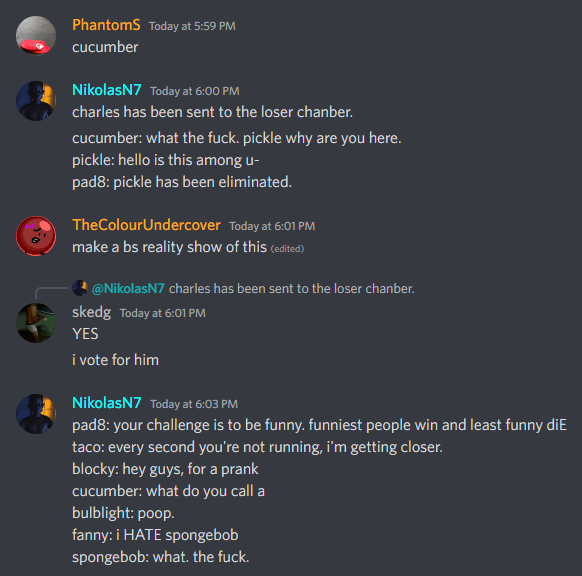Screen dimensions: 582x576
Task: Click NikolasN7's avatar on the 6:03 PM message
Action: (x=36, y=413)
